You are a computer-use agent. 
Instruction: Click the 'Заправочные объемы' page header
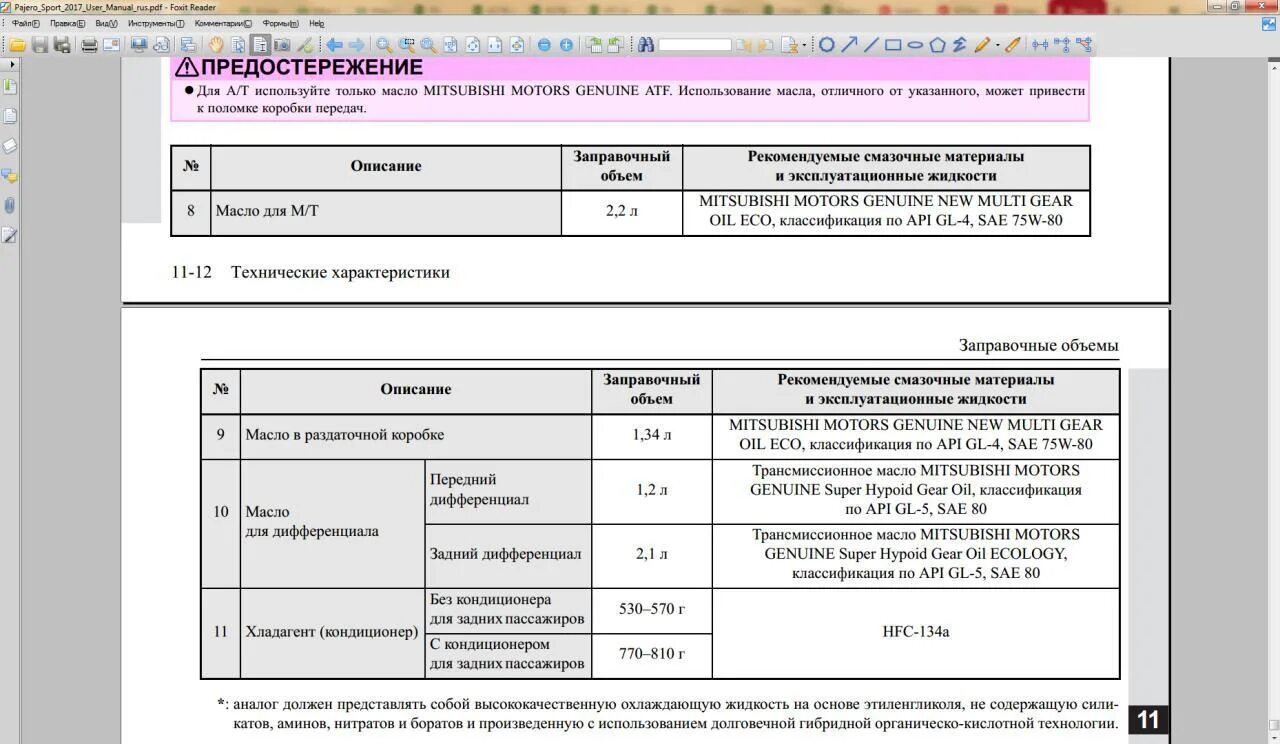pyautogui.click(x=1038, y=346)
